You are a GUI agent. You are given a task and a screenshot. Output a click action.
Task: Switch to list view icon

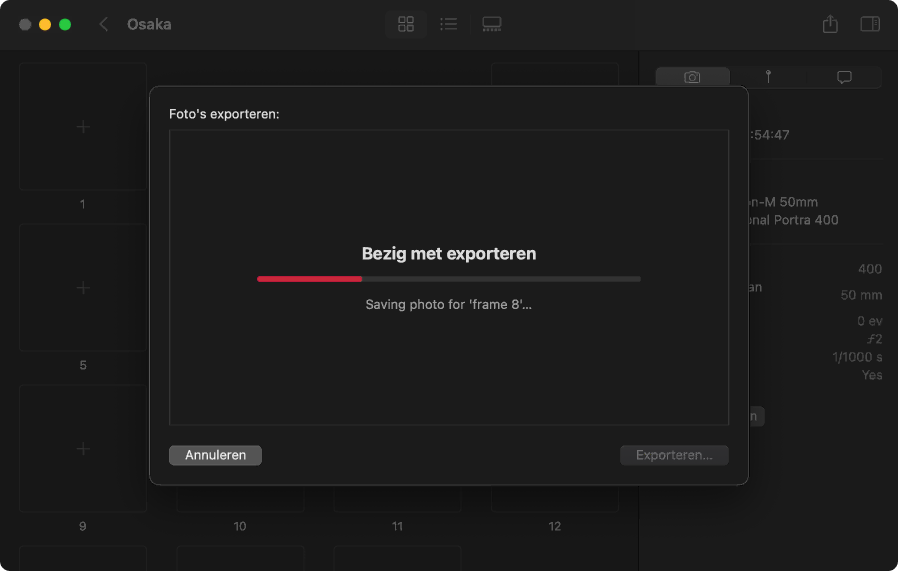coord(448,24)
